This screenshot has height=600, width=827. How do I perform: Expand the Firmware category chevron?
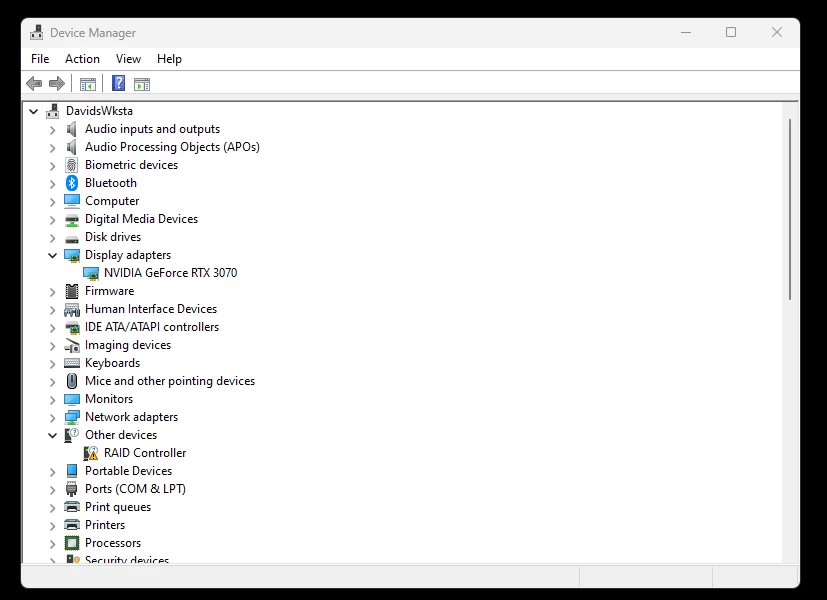[52, 292]
